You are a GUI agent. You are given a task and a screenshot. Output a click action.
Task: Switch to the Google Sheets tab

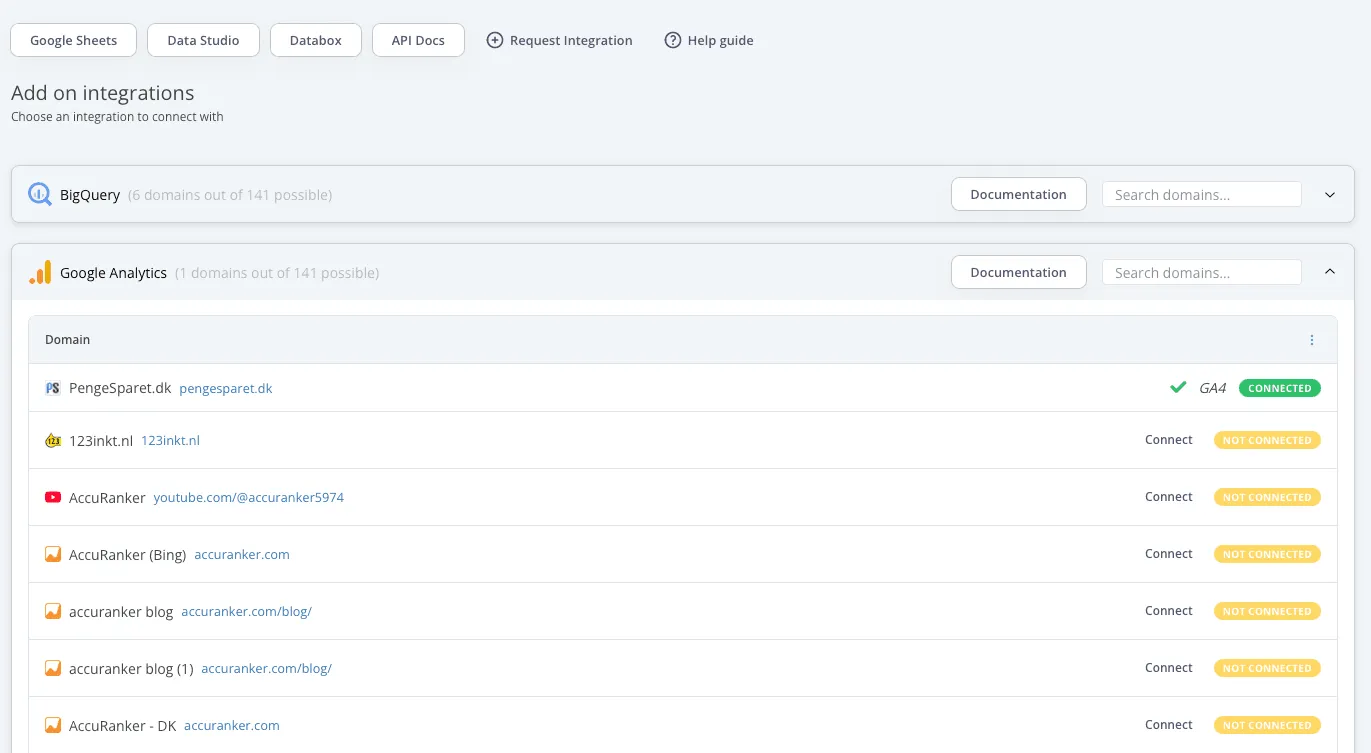[x=73, y=40]
